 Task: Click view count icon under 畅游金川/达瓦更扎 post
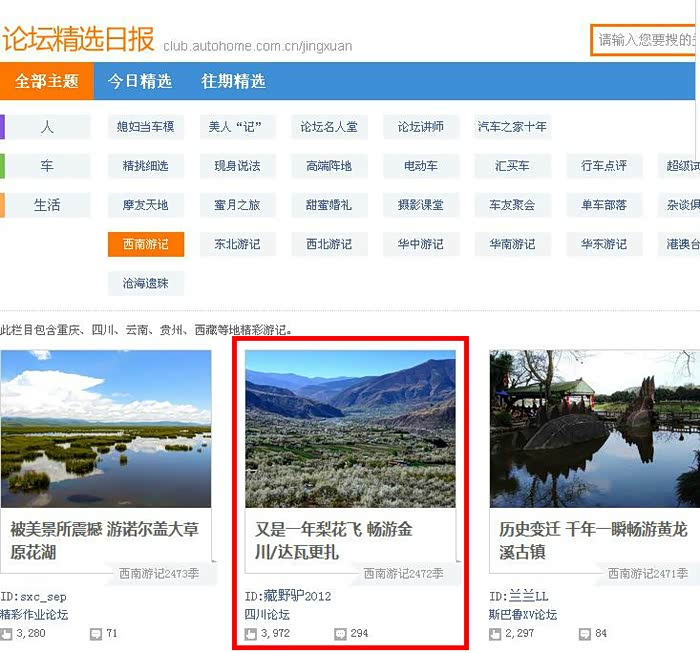tap(251, 634)
